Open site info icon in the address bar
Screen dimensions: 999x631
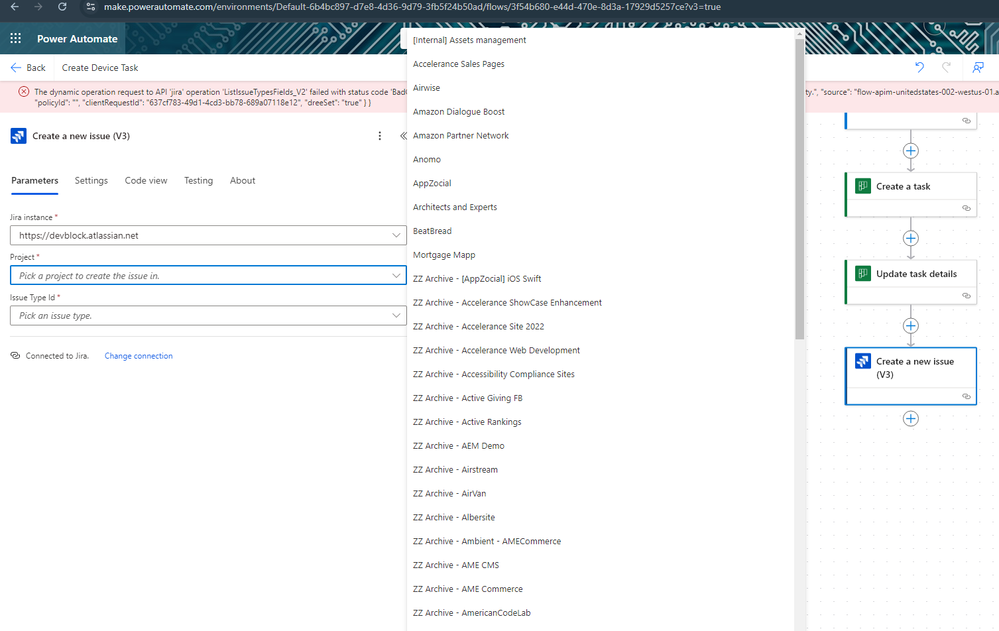click(x=90, y=6)
